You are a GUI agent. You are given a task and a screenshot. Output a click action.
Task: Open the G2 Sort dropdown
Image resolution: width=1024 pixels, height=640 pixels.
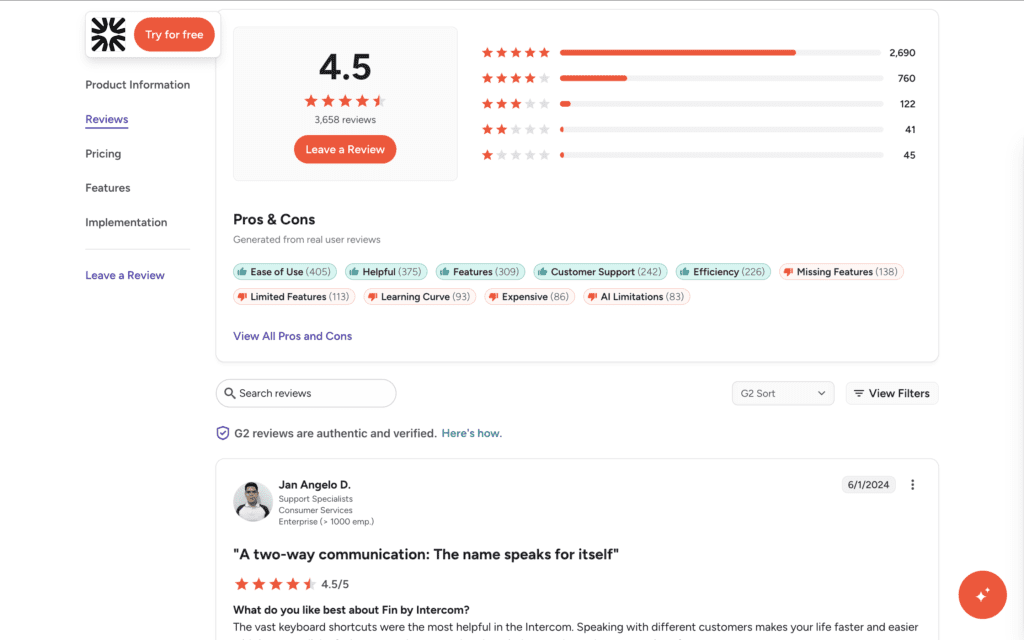coord(783,393)
